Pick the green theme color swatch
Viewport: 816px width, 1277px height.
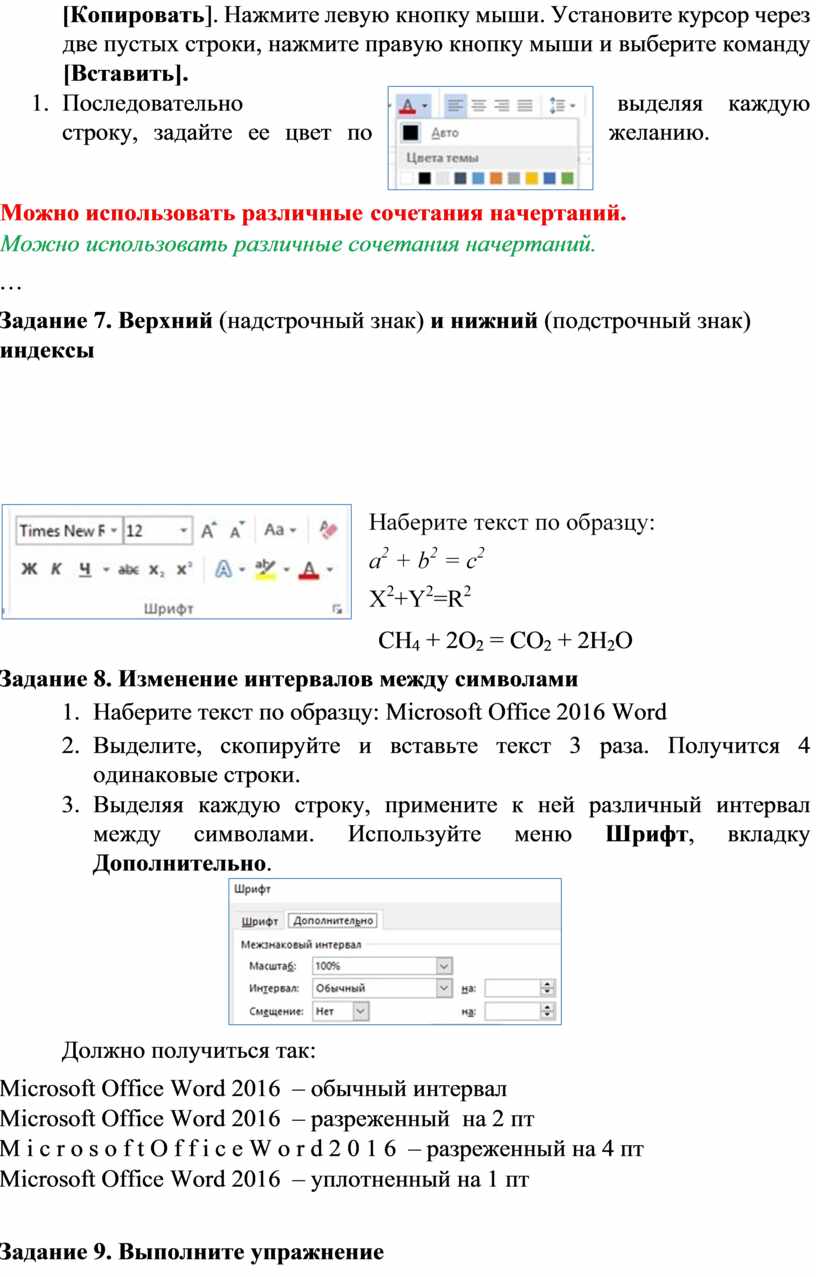tap(568, 179)
